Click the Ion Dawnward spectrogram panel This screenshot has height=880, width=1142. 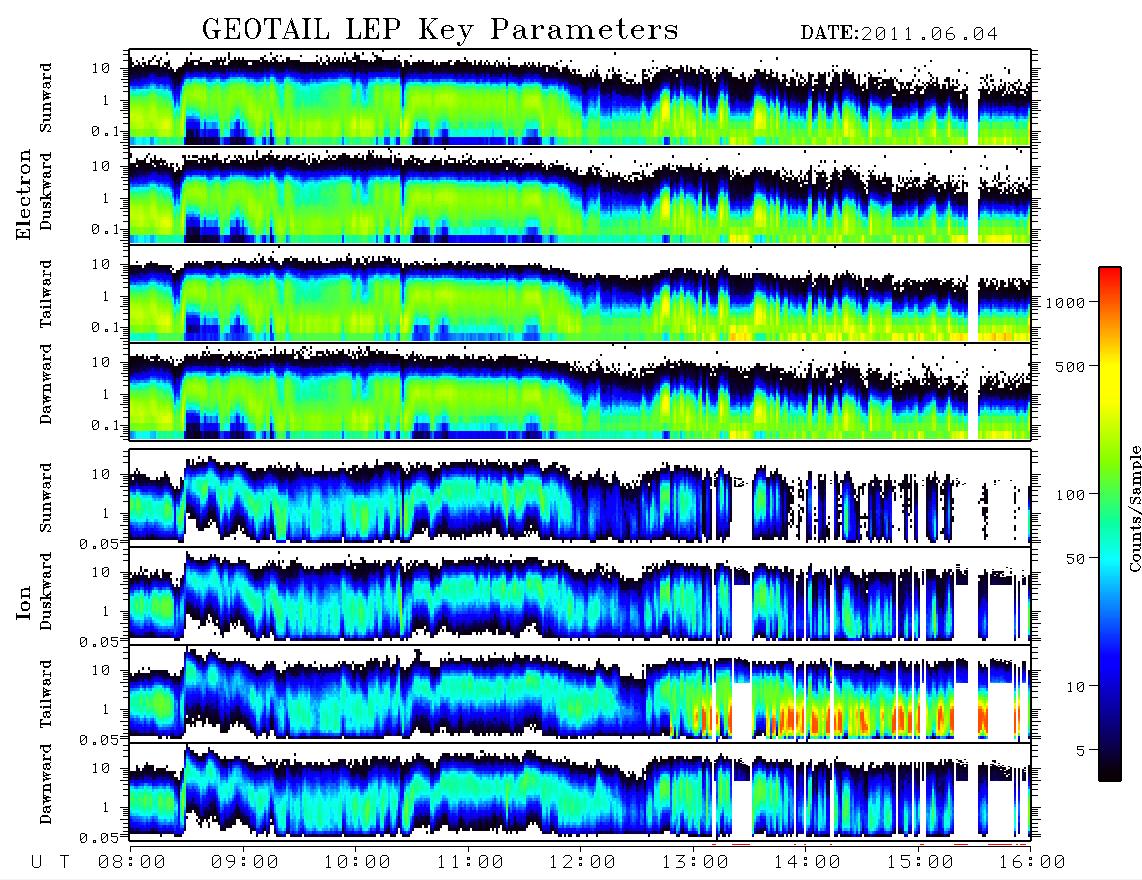point(580,791)
